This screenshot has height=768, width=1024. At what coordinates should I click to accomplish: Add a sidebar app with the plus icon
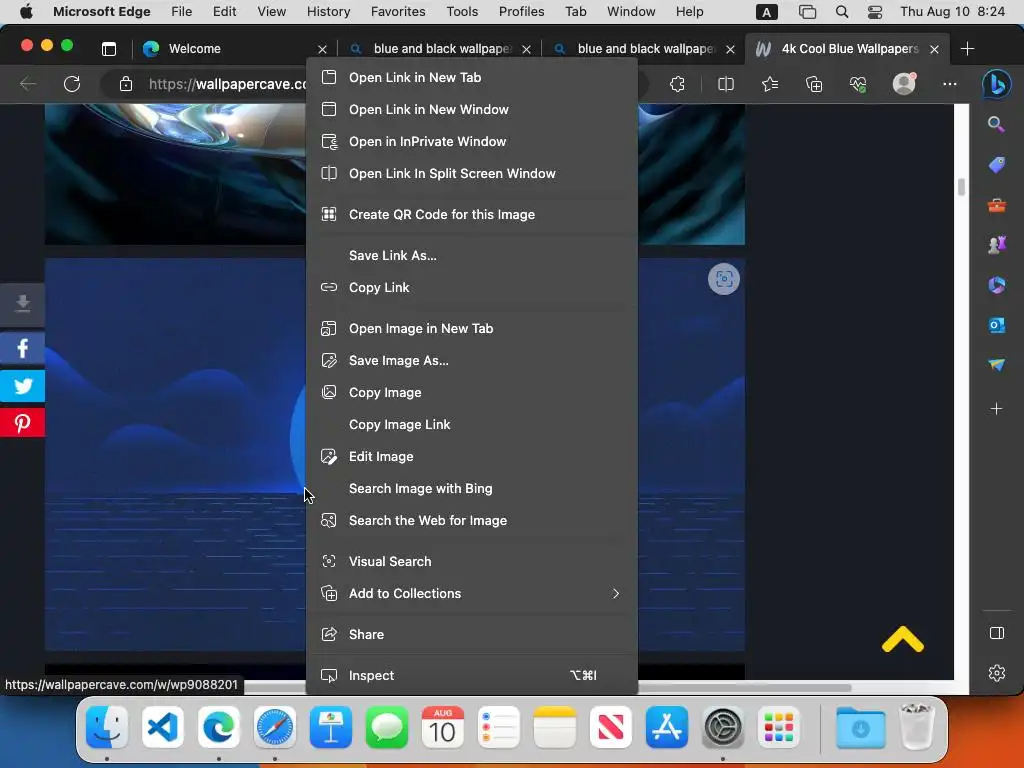pyautogui.click(x=996, y=409)
